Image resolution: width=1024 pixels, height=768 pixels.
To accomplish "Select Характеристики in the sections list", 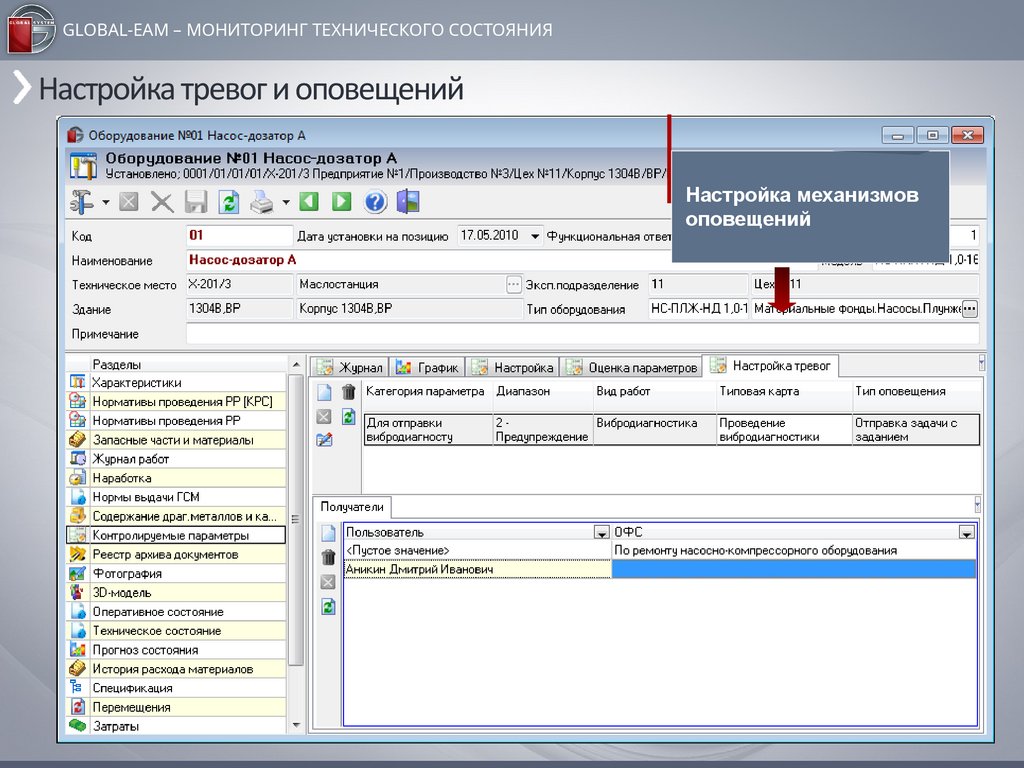I will 136,383.
